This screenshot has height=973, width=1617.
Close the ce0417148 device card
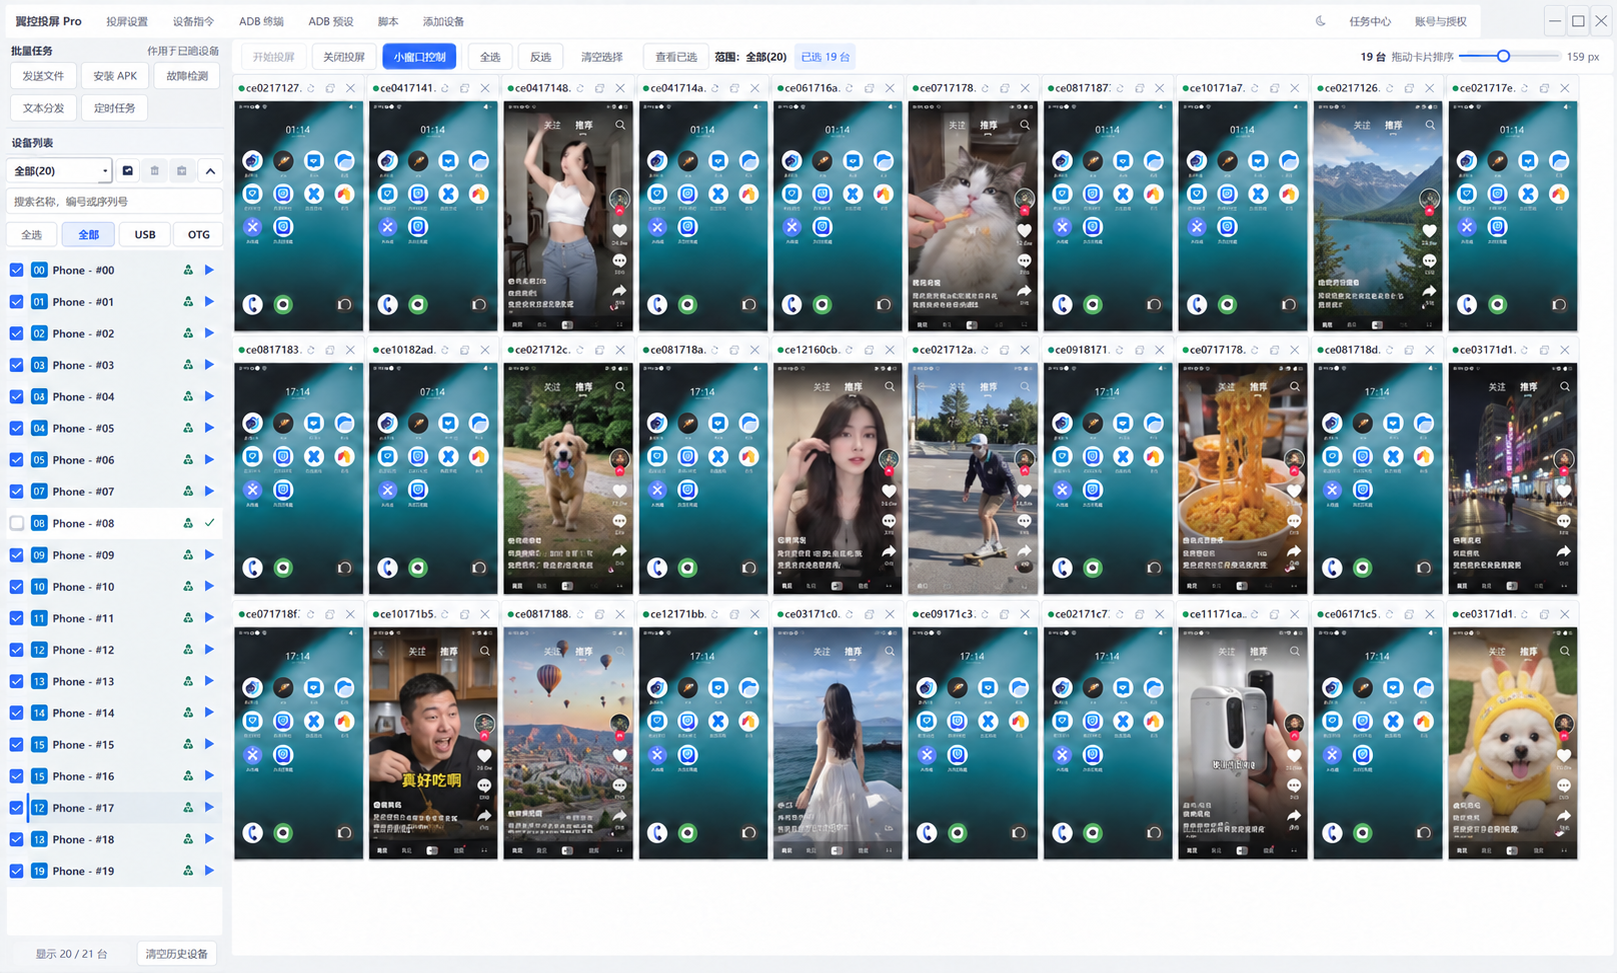(x=620, y=88)
